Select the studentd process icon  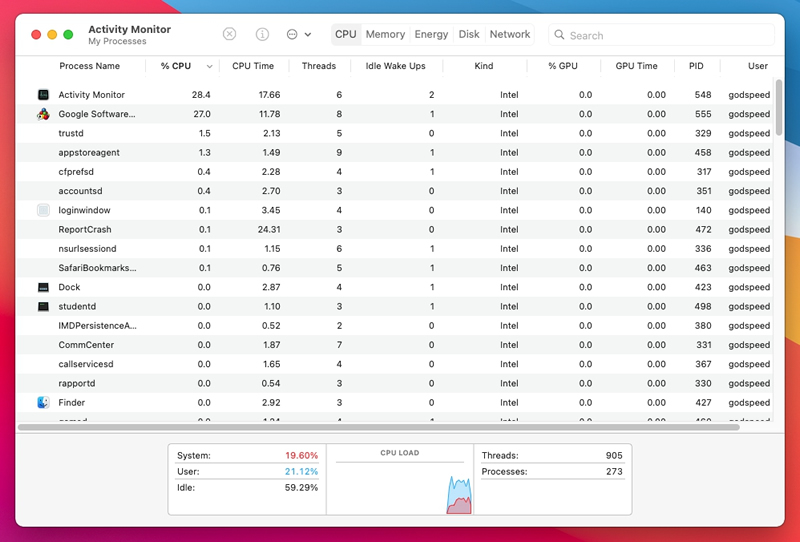click(43, 306)
